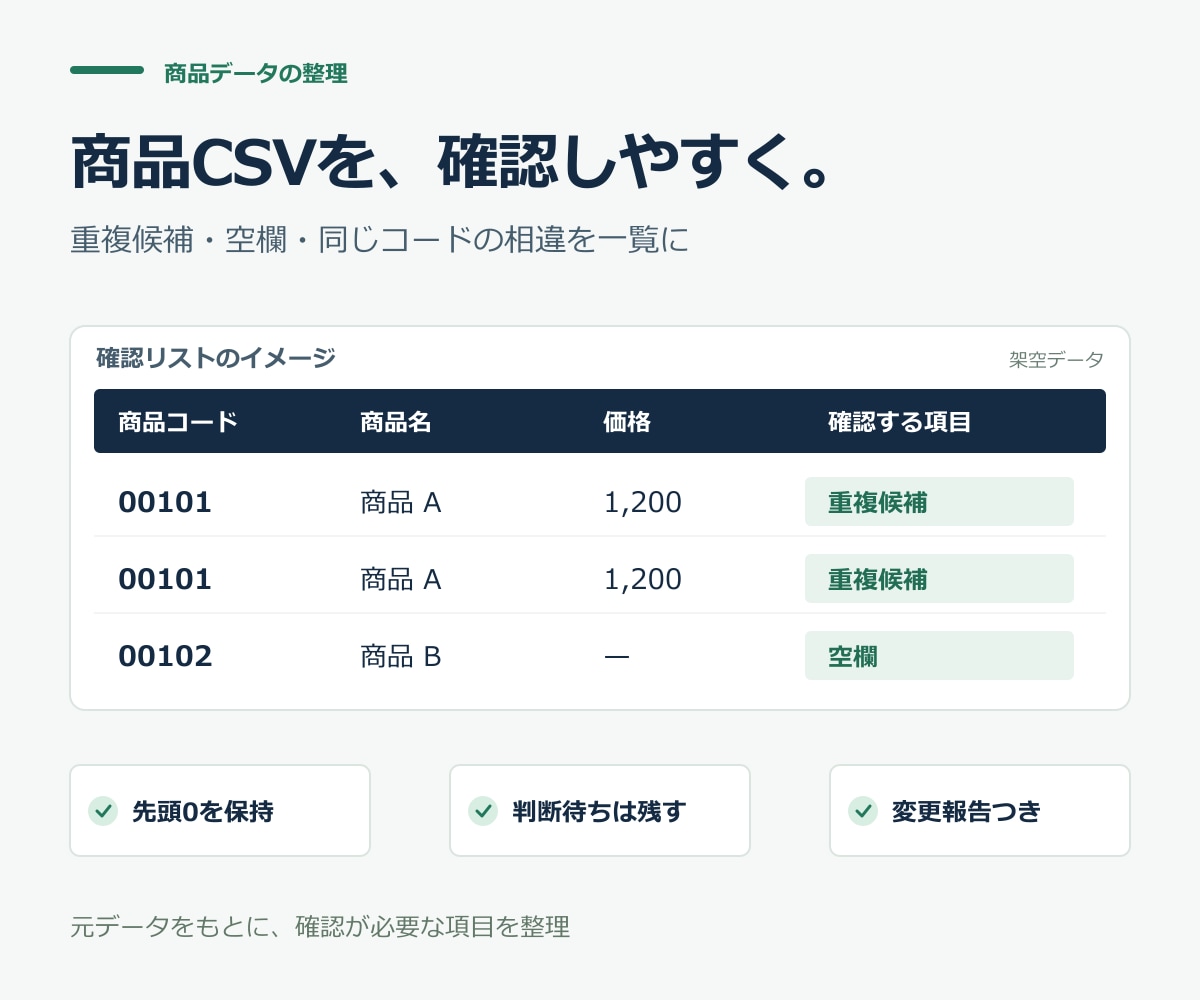Click the check icon beside 判断待ちは残す

[x=483, y=811]
